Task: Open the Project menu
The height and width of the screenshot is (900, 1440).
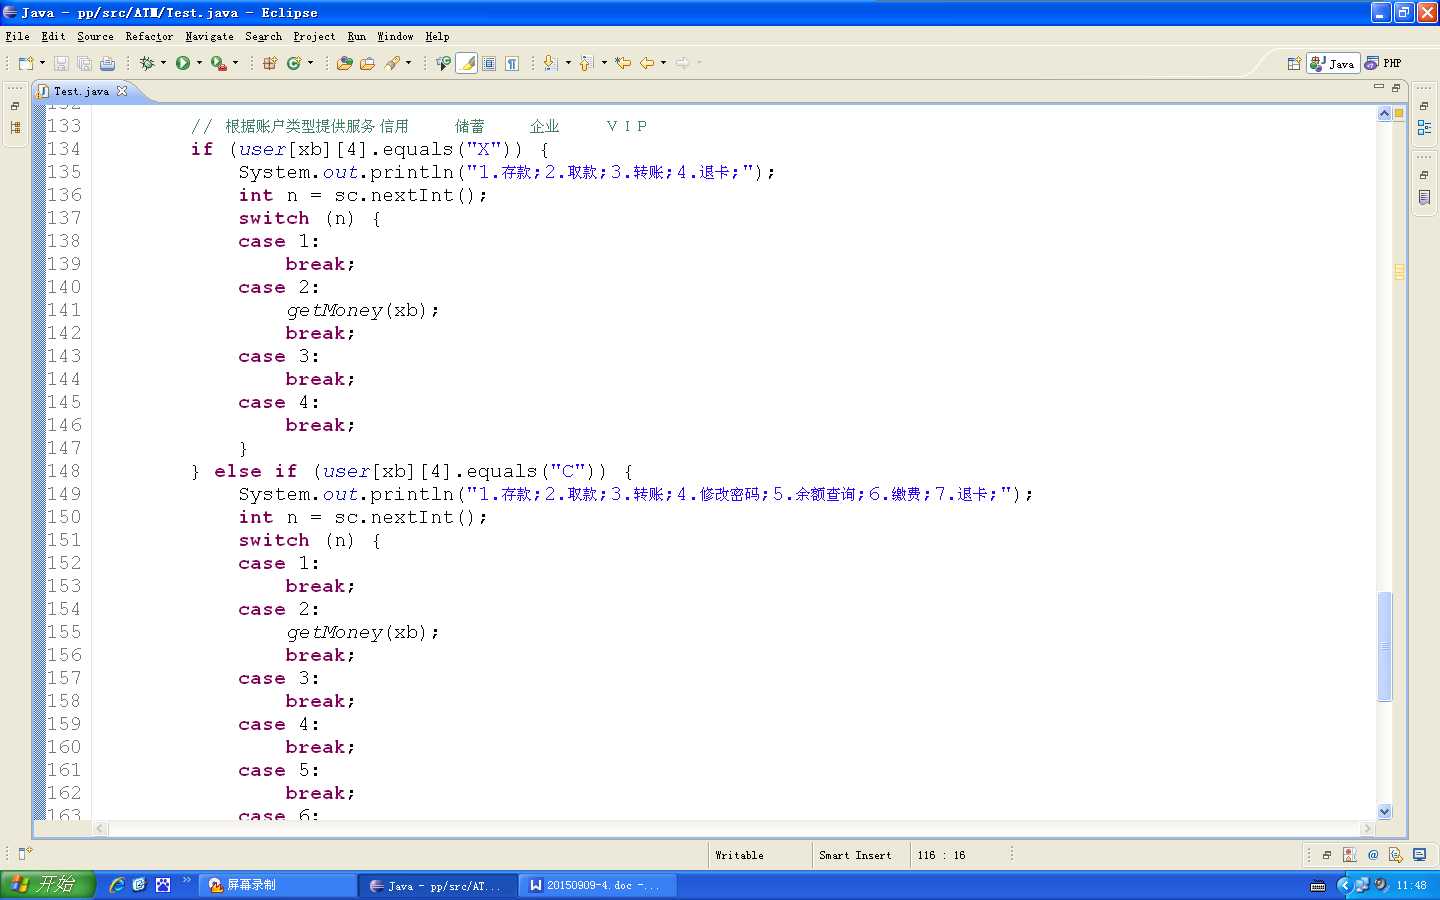Action: [x=314, y=36]
